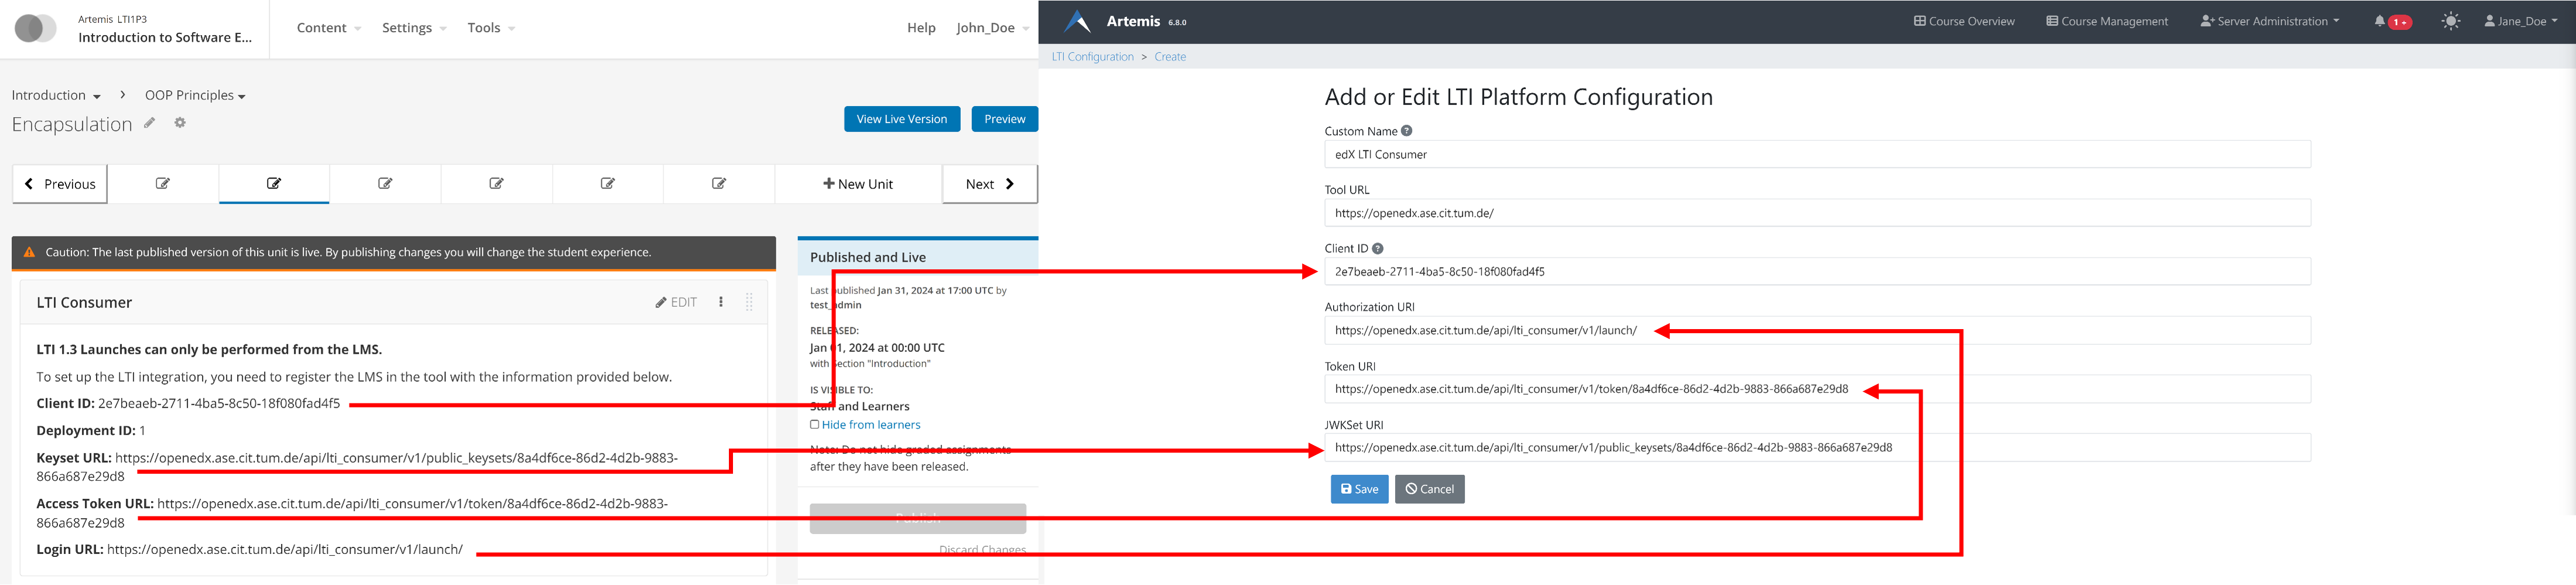Screen dimensions: 2576x585
Task: Open unit settings via the gear icon
Action: coord(179,122)
